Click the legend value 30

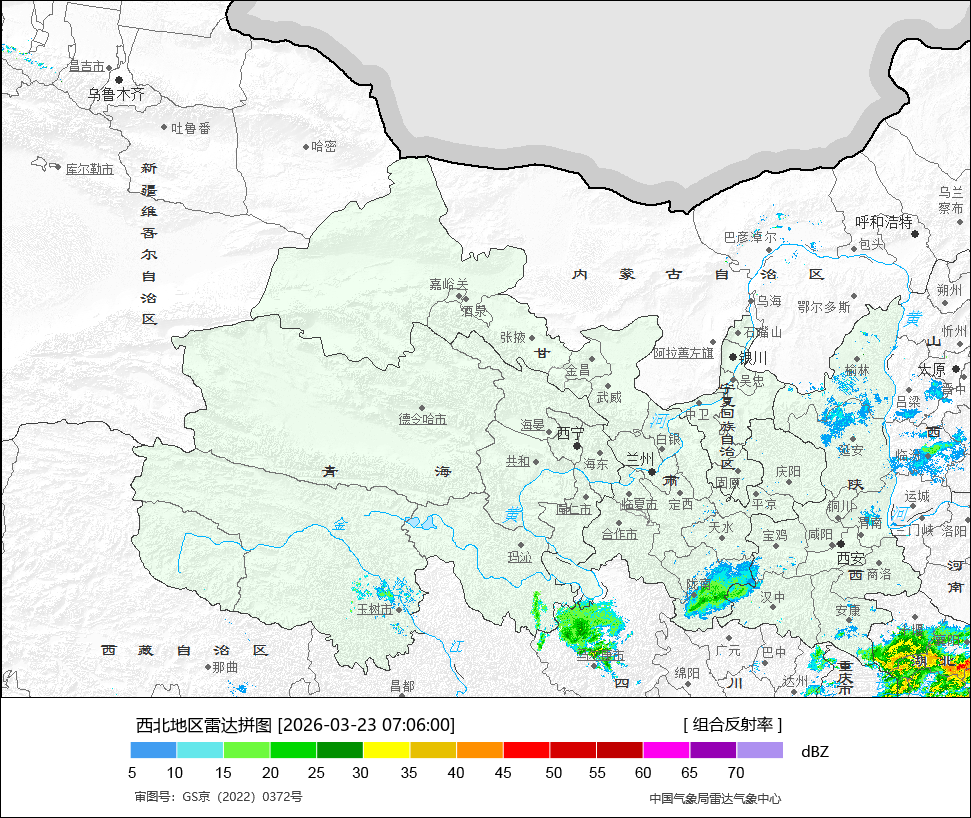(360, 773)
